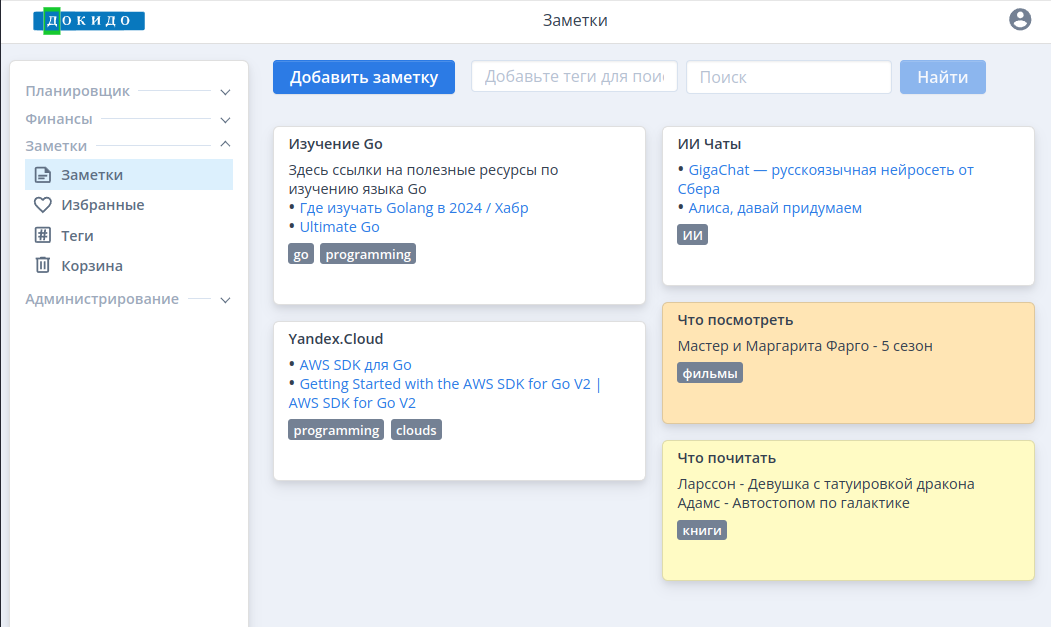Click text Мастер и Маргарита Фарго - 5 сезон
Viewport: 1051px width, 627px height.
coord(805,346)
